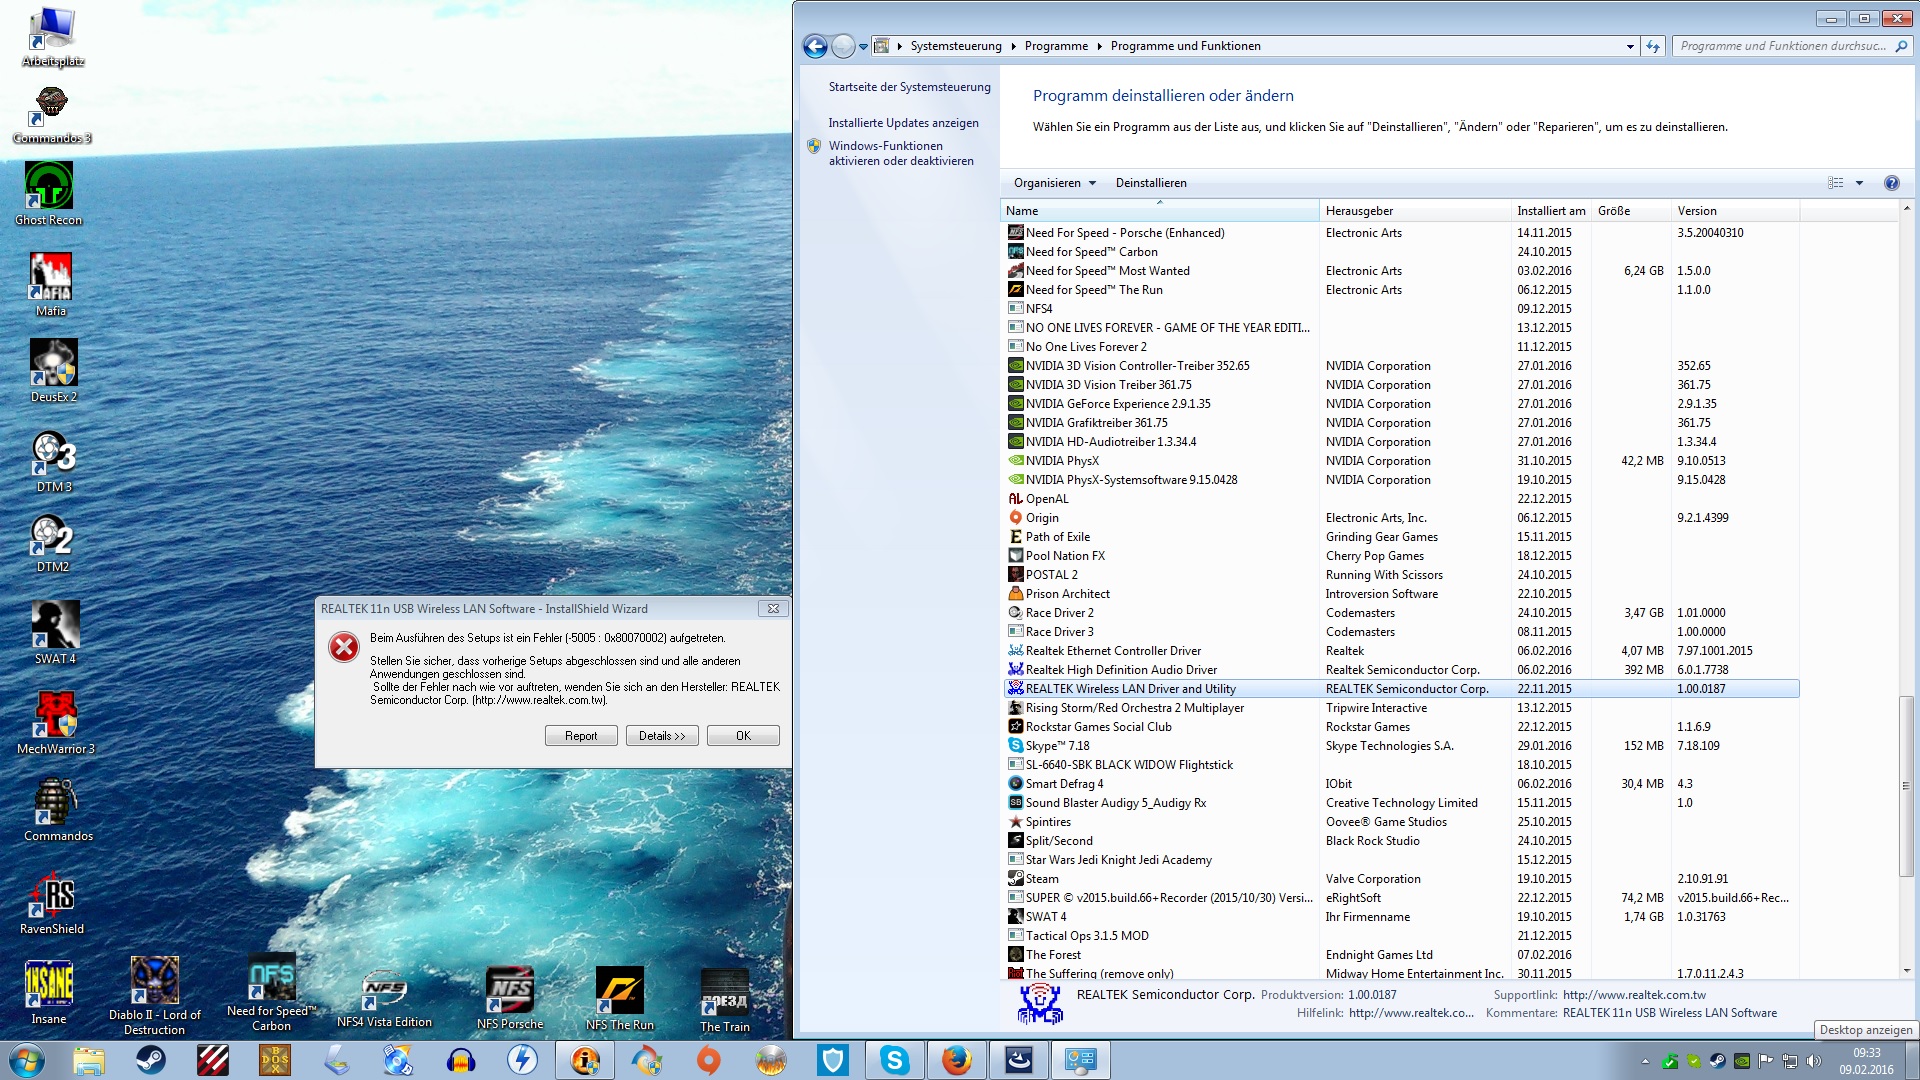Click the program list vertical scrollbar

click(x=1906, y=785)
